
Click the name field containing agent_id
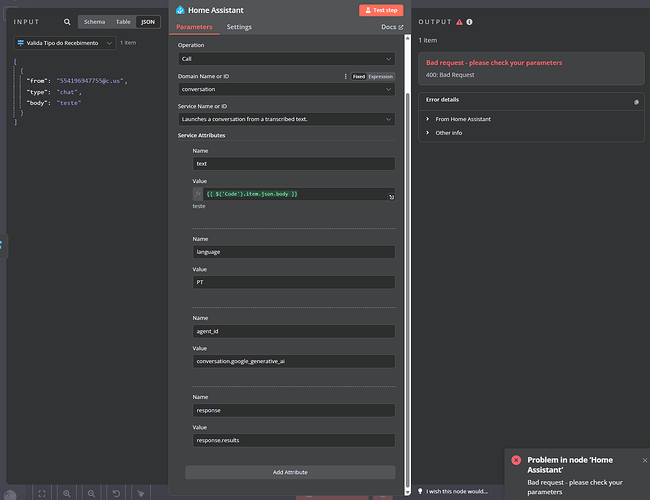click(294, 331)
